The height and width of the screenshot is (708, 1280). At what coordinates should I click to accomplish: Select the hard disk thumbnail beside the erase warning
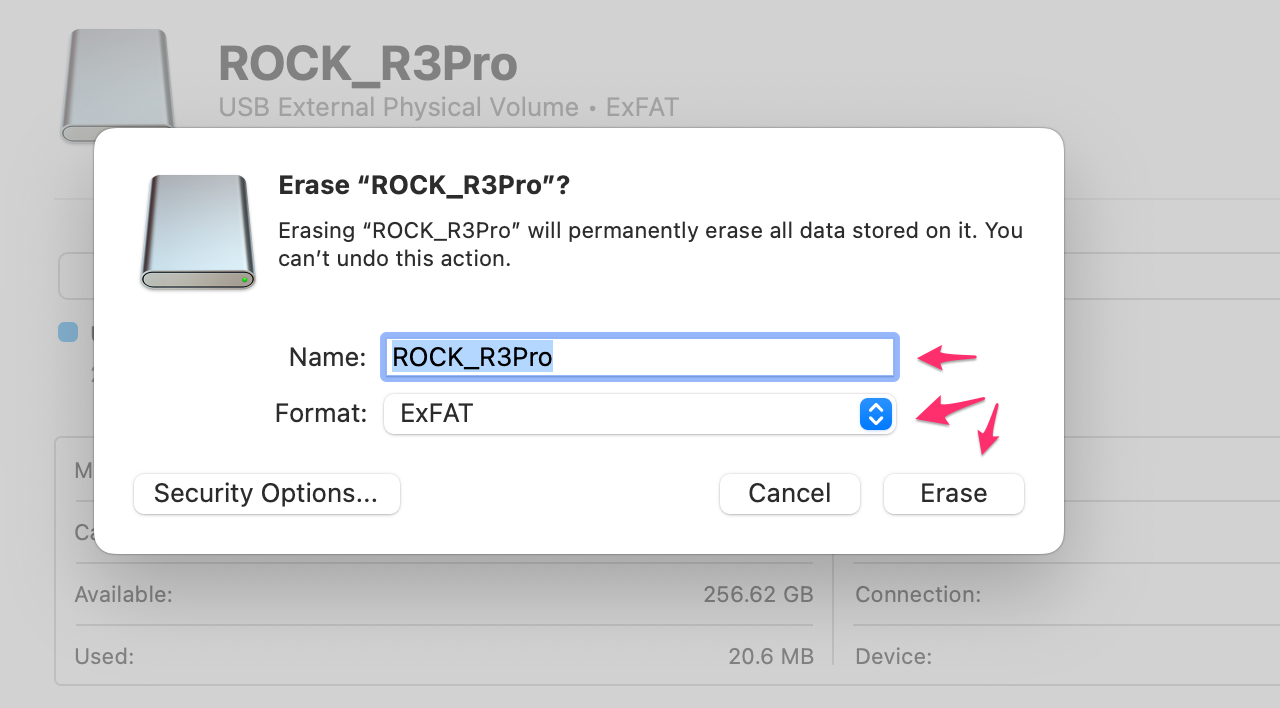coord(197,231)
